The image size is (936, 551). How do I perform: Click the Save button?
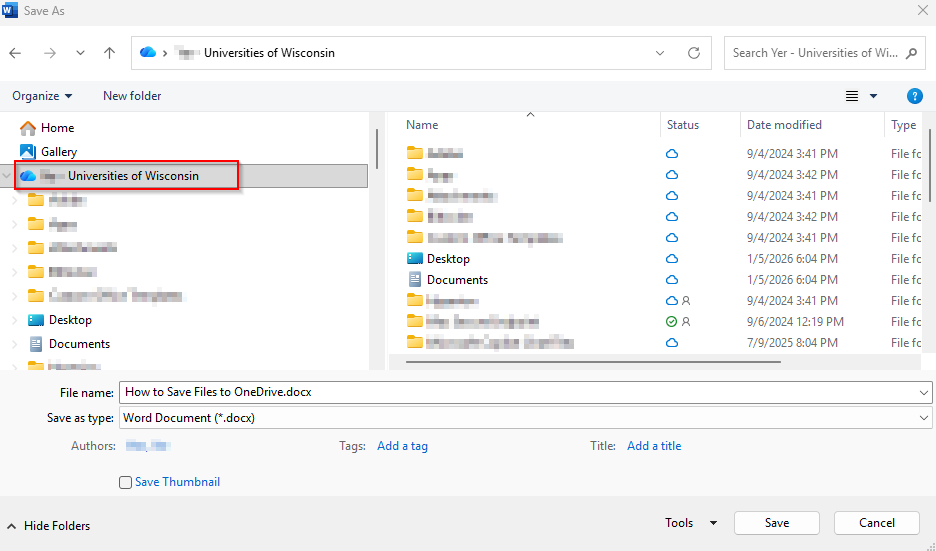tap(776, 523)
